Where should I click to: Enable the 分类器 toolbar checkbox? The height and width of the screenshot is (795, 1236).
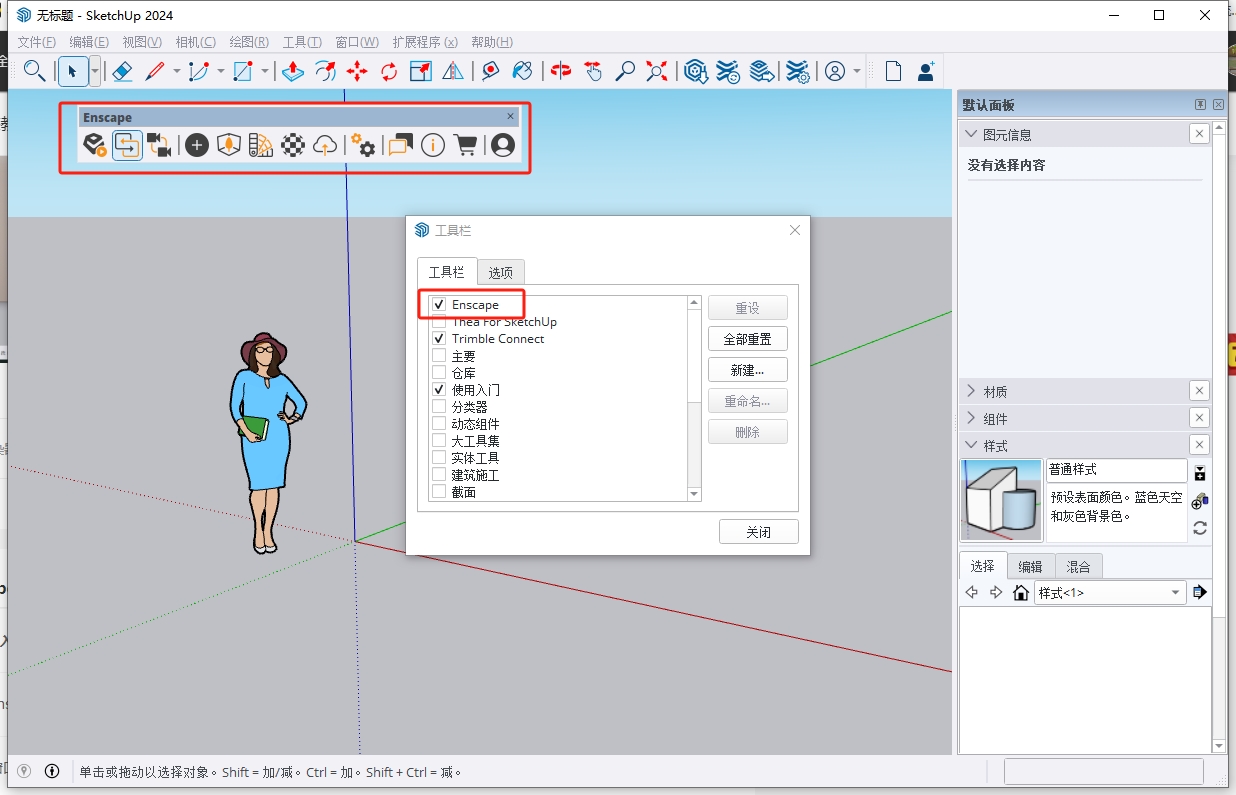[x=439, y=407]
